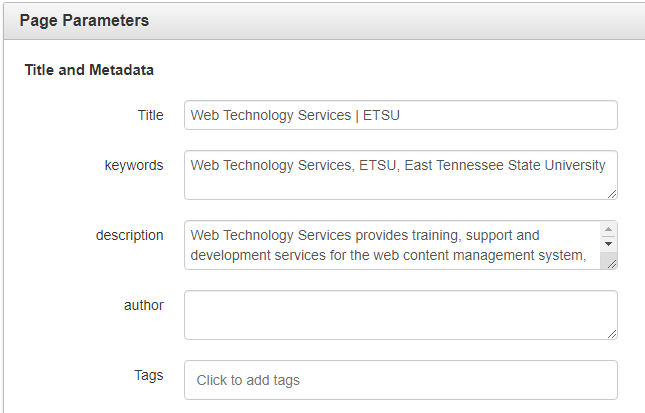This screenshot has width=645, height=413.
Task: Click the keywords box resize handle
Action: click(x=611, y=193)
